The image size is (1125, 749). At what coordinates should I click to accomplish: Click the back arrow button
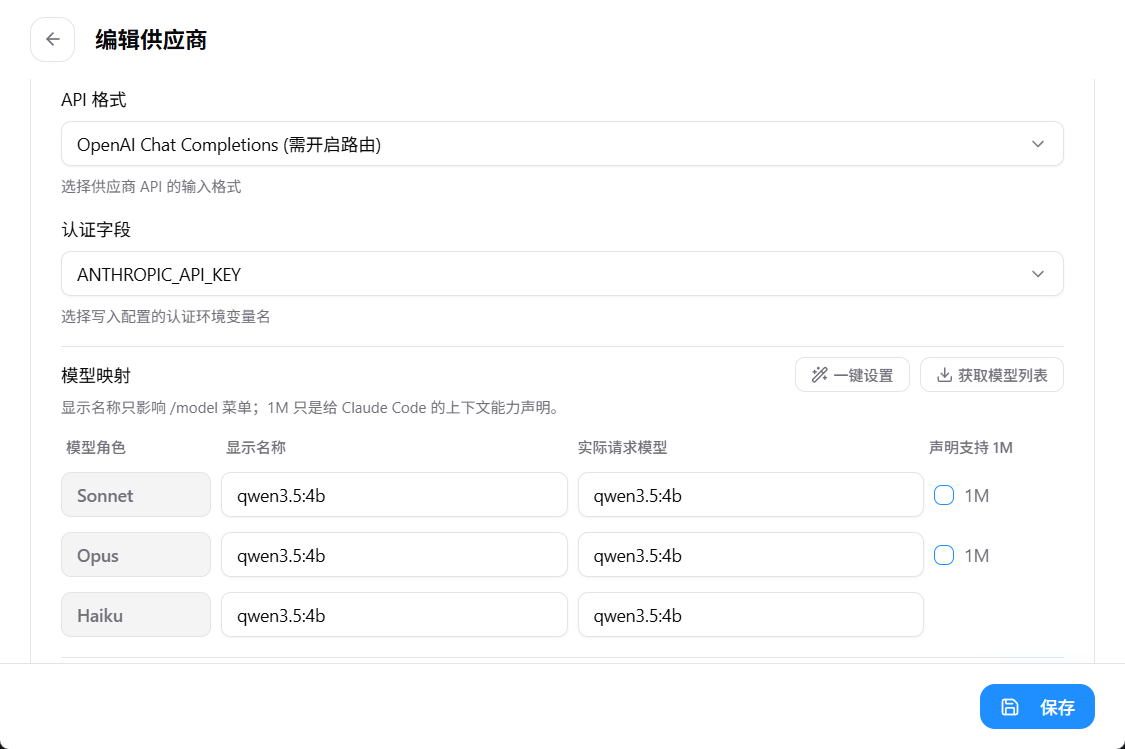52,39
